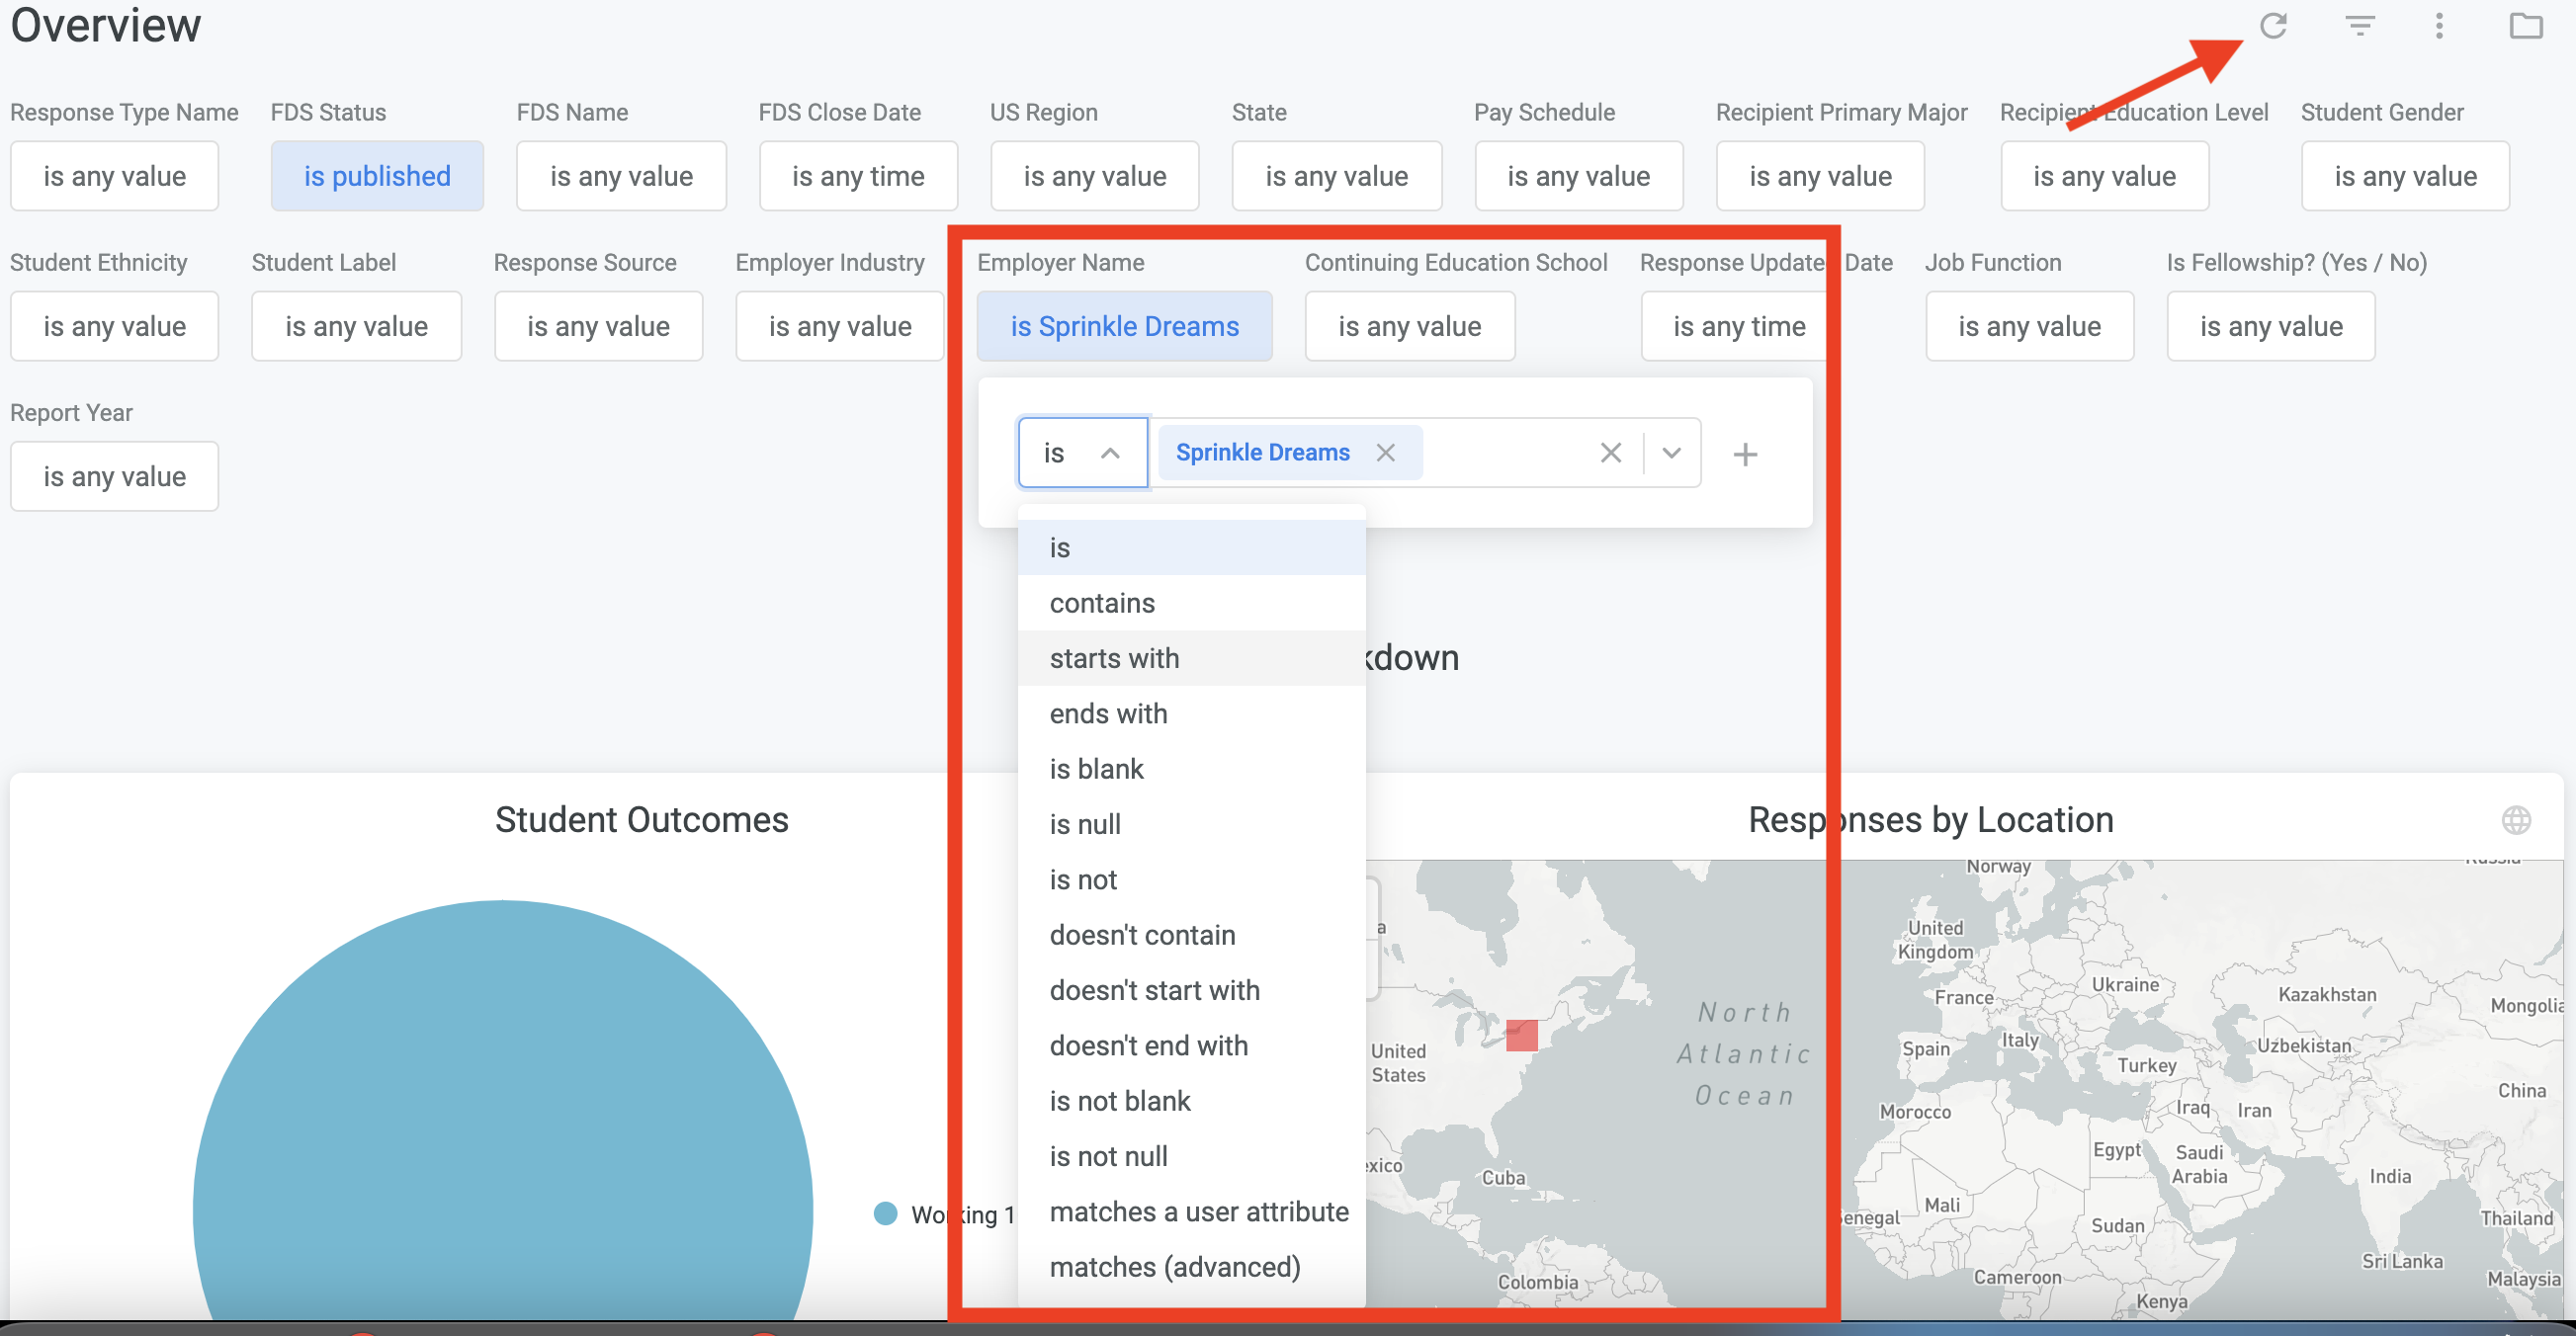2576x1336 pixels.
Task: Select 'contains' condition
Action: point(1191,603)
